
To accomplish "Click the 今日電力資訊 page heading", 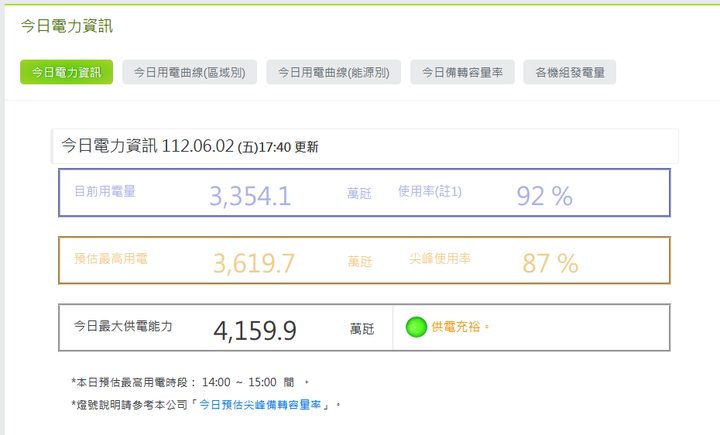I will [67, 26].
